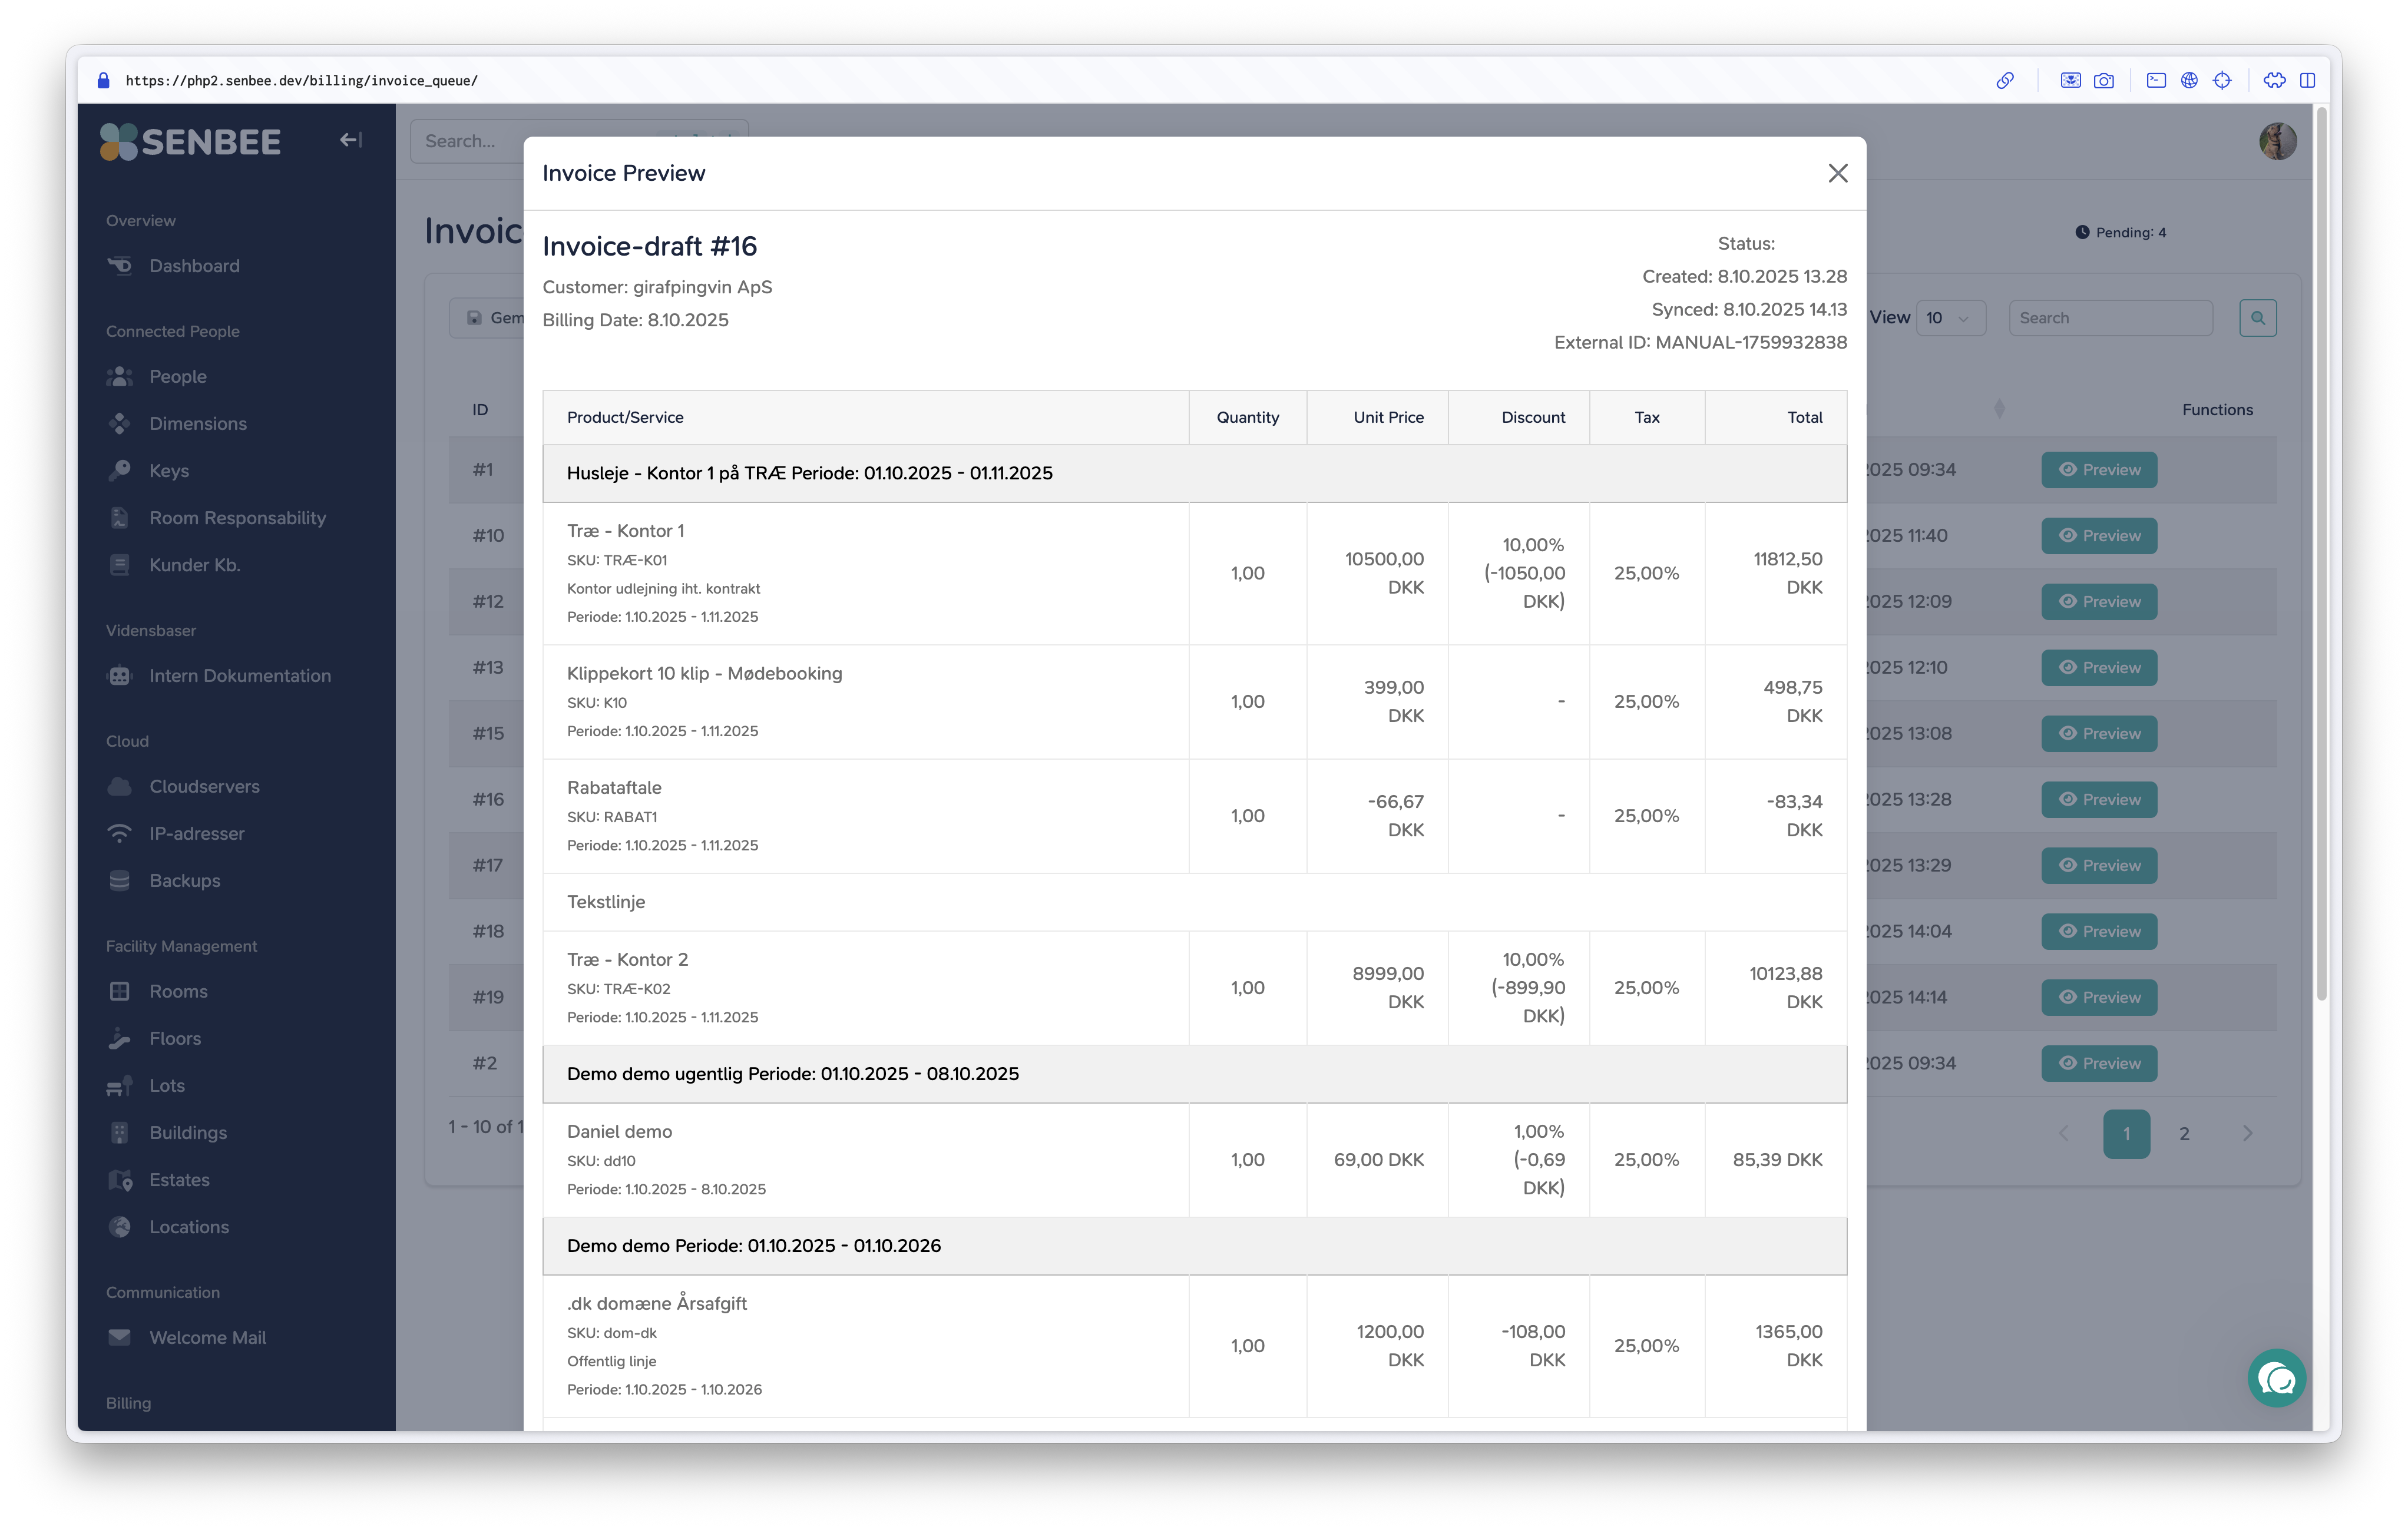The image size is (2408, 1530).
Task: Click the browser camera screenshot icon
Action: (x=2104, y=81)
